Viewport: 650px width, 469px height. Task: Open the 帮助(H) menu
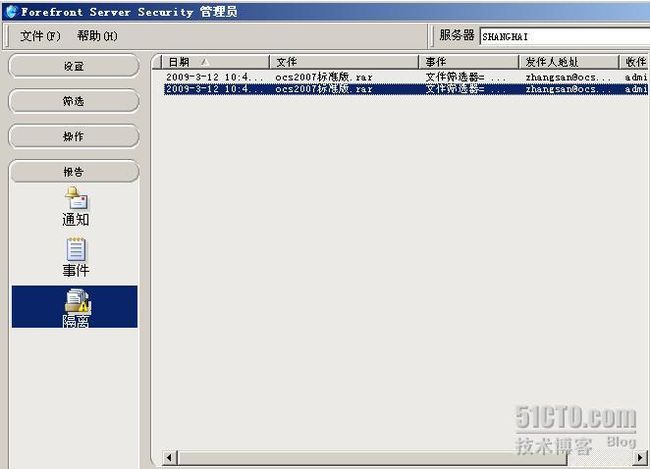(97, 36)
